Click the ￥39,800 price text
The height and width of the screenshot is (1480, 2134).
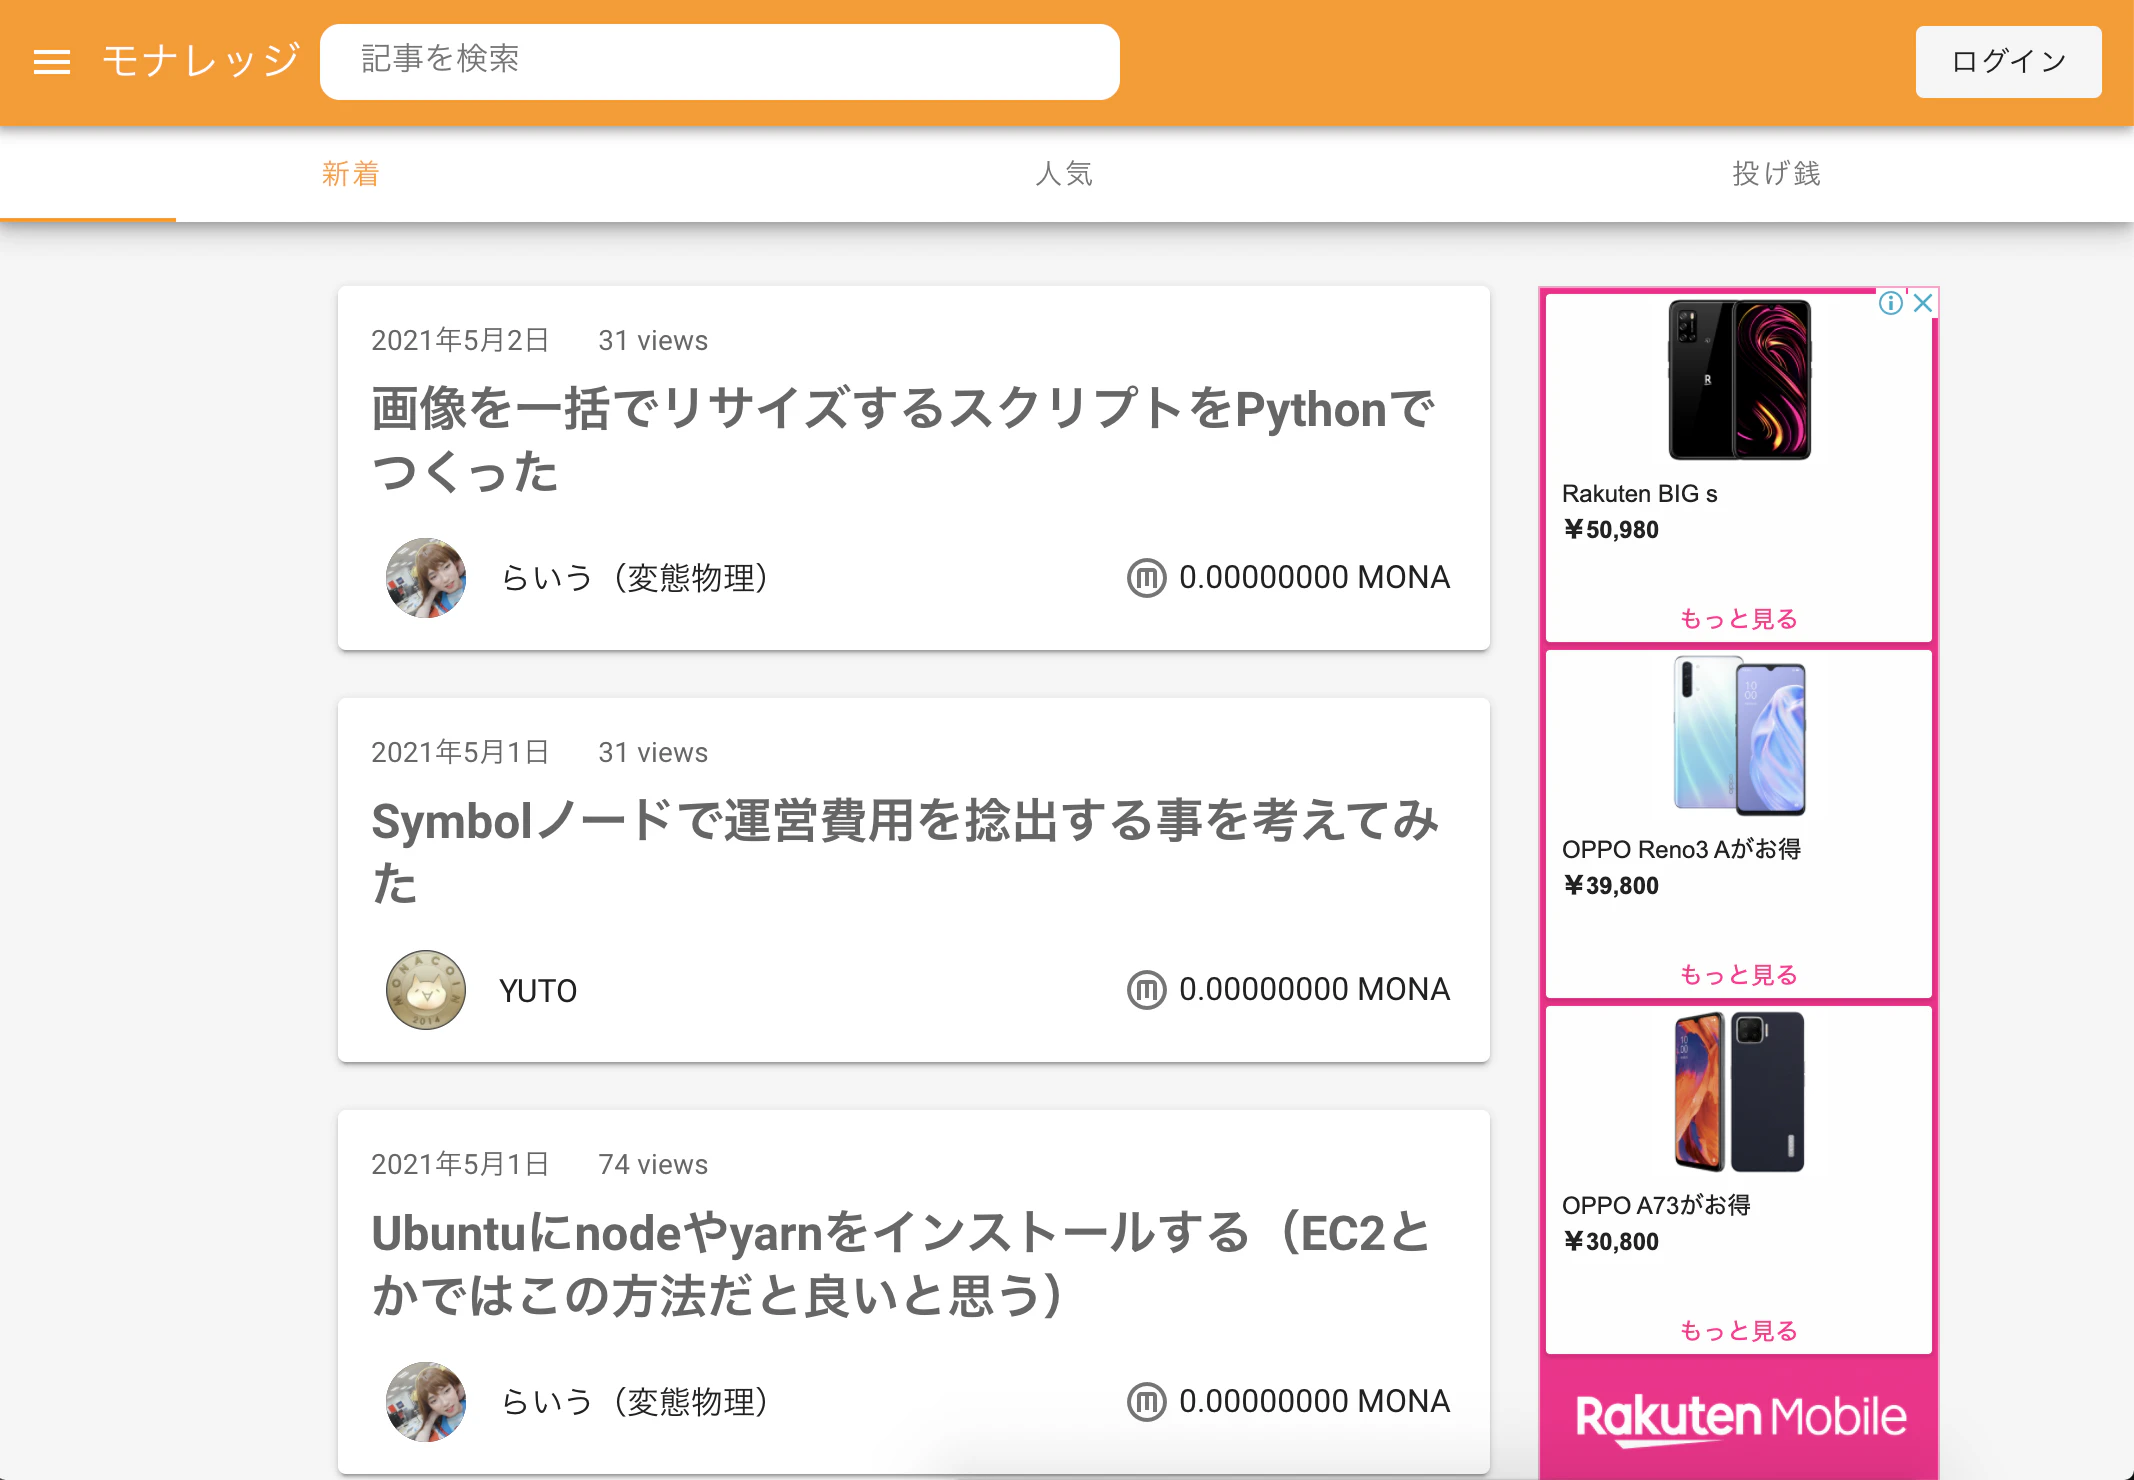[x=1611, y=886]
